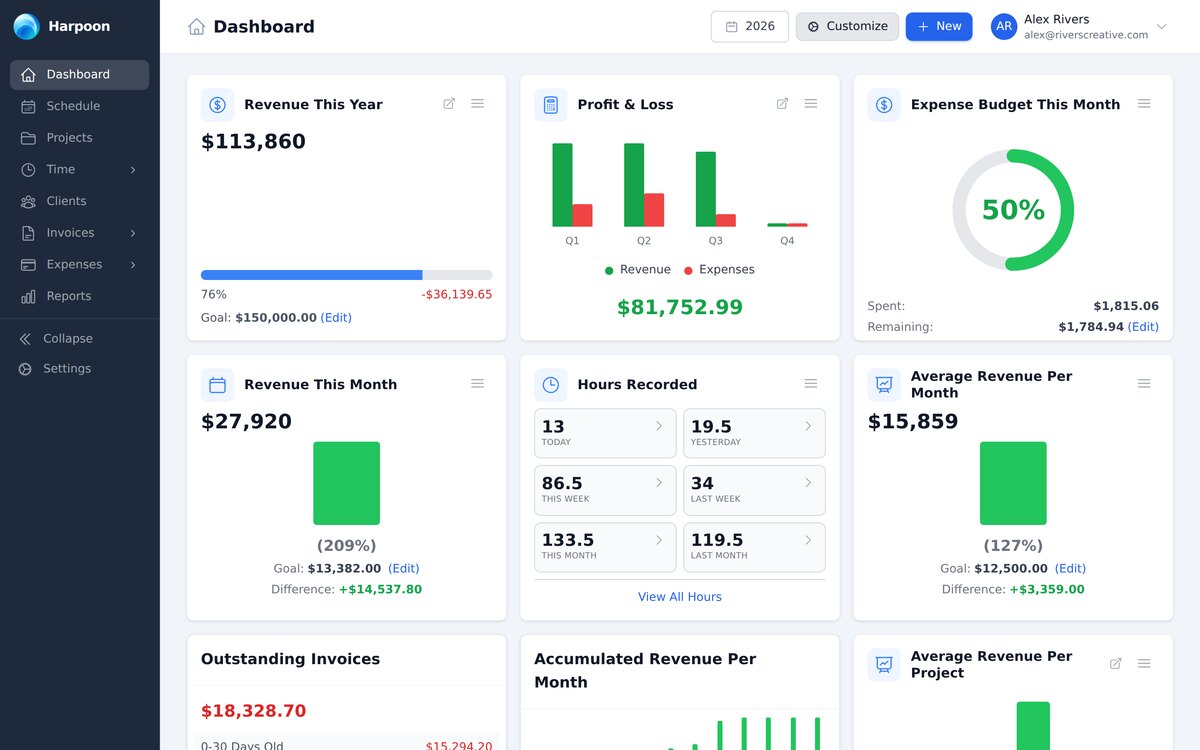Click the Harpoon logo icon

coord(27,27)
